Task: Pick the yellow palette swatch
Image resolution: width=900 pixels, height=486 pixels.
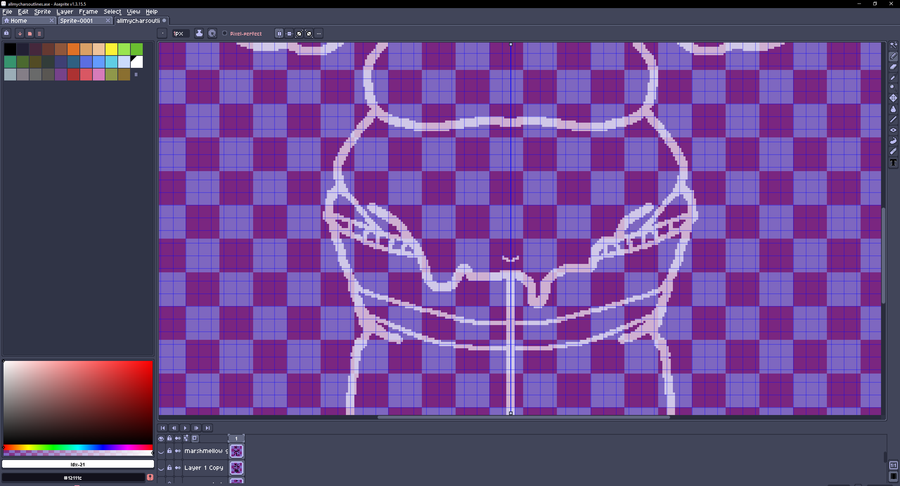Action: click(x=111, y=49)
